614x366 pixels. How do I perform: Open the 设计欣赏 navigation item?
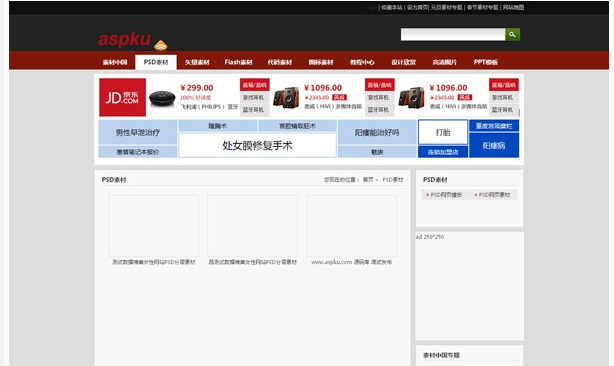click(x=403, y=62)
